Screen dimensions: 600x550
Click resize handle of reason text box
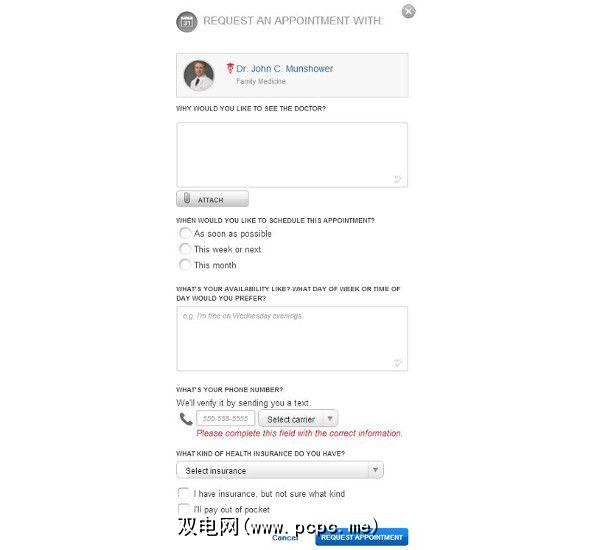pos(397,179)
